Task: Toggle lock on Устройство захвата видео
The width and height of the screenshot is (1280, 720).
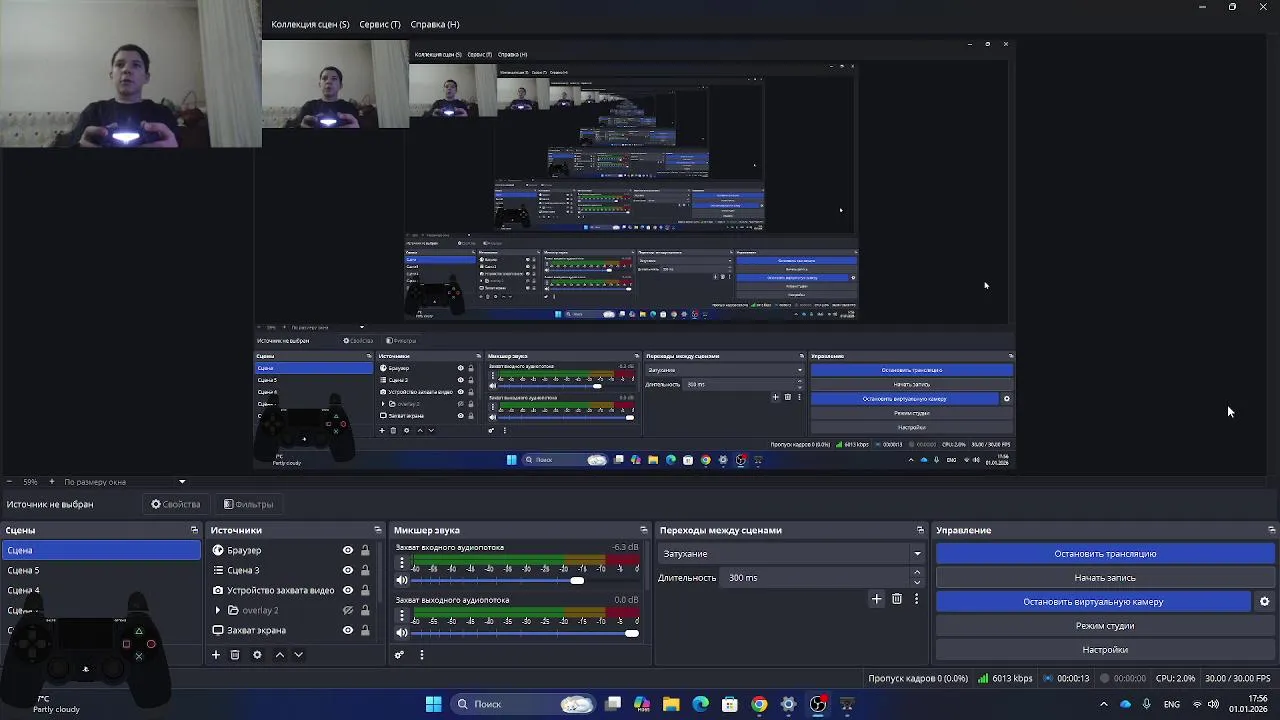Action: (365, 590)
